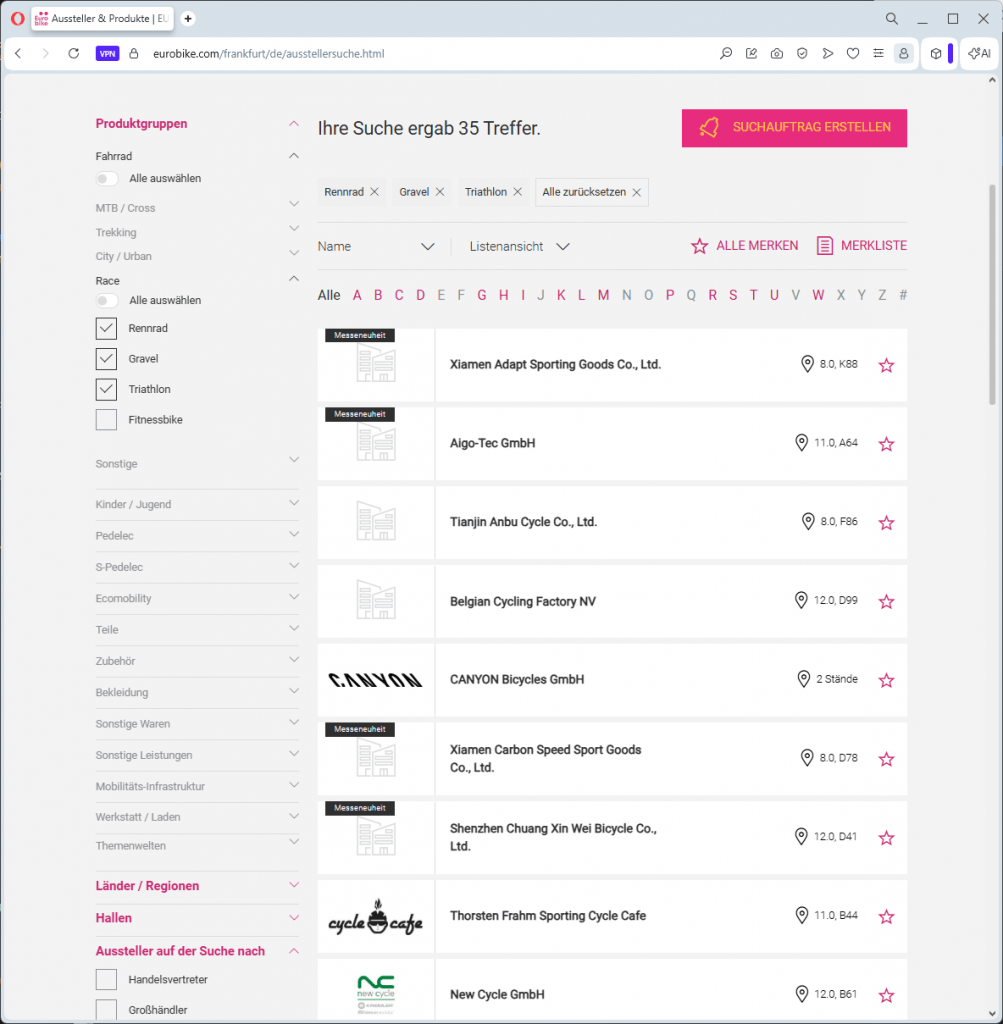Filter exhibitors by letter S
The height and width of the screenshot is (1024, 1003).
733,295
